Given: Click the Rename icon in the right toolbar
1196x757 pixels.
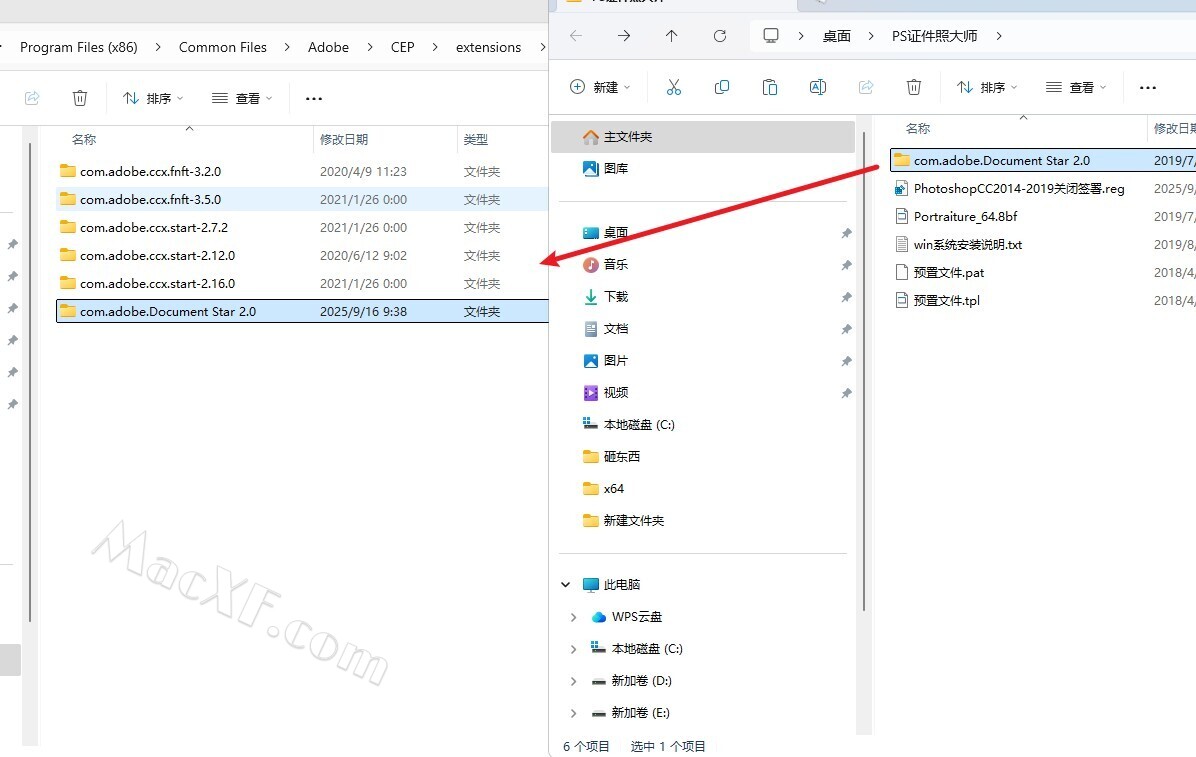Looking at the screenshot, I should coord(818,87).
